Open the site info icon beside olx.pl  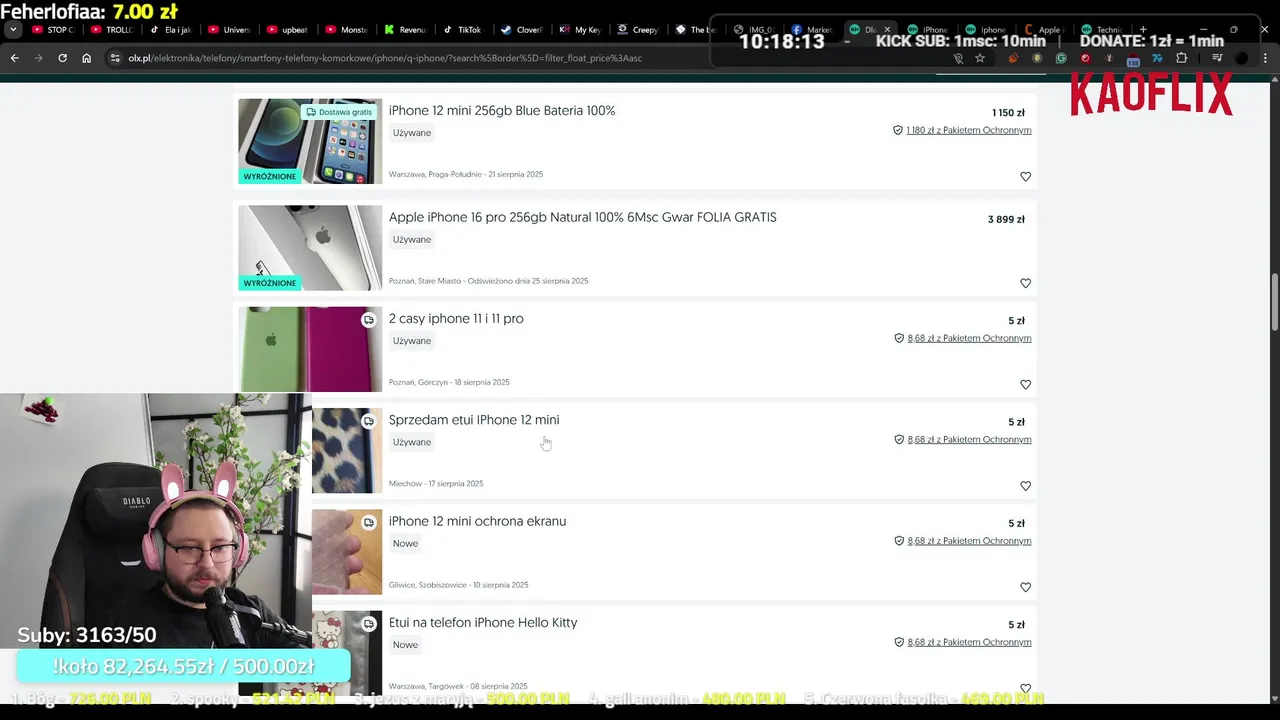[116, 58]
